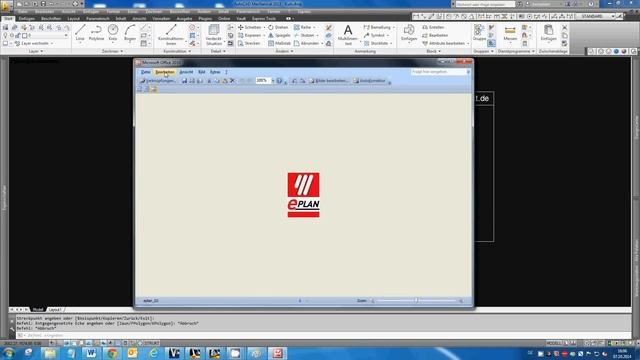Adjust the zoom slider in Office window

click(416, 300)
